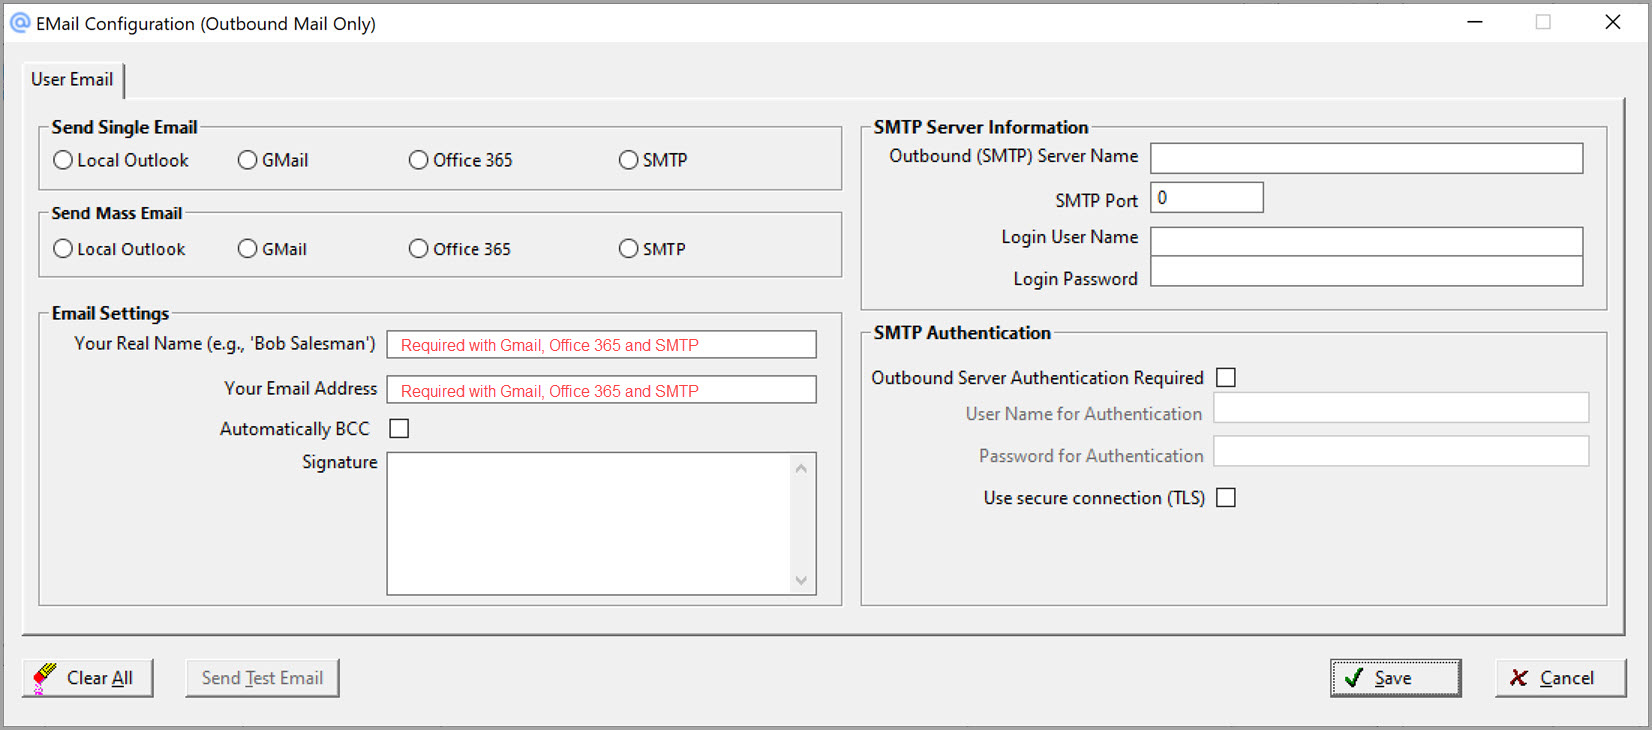Screen dimensions: 1652x730
Task: Click the red X Cancel button
Action: tap(1559, 678)
